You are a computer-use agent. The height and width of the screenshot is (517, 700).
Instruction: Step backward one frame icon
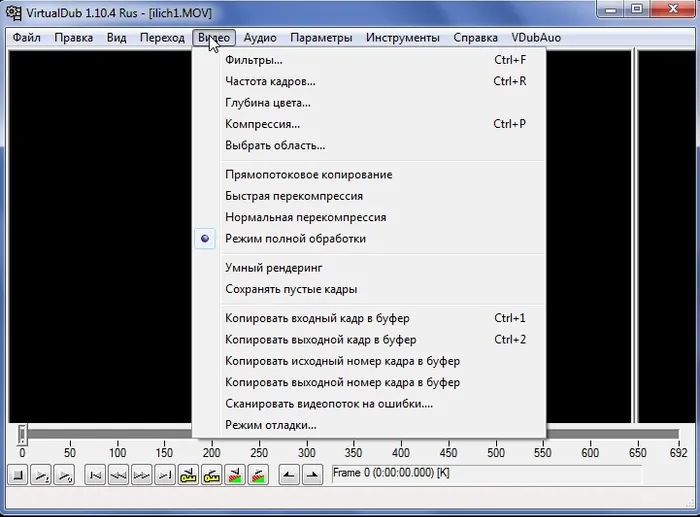click(118, 475)
